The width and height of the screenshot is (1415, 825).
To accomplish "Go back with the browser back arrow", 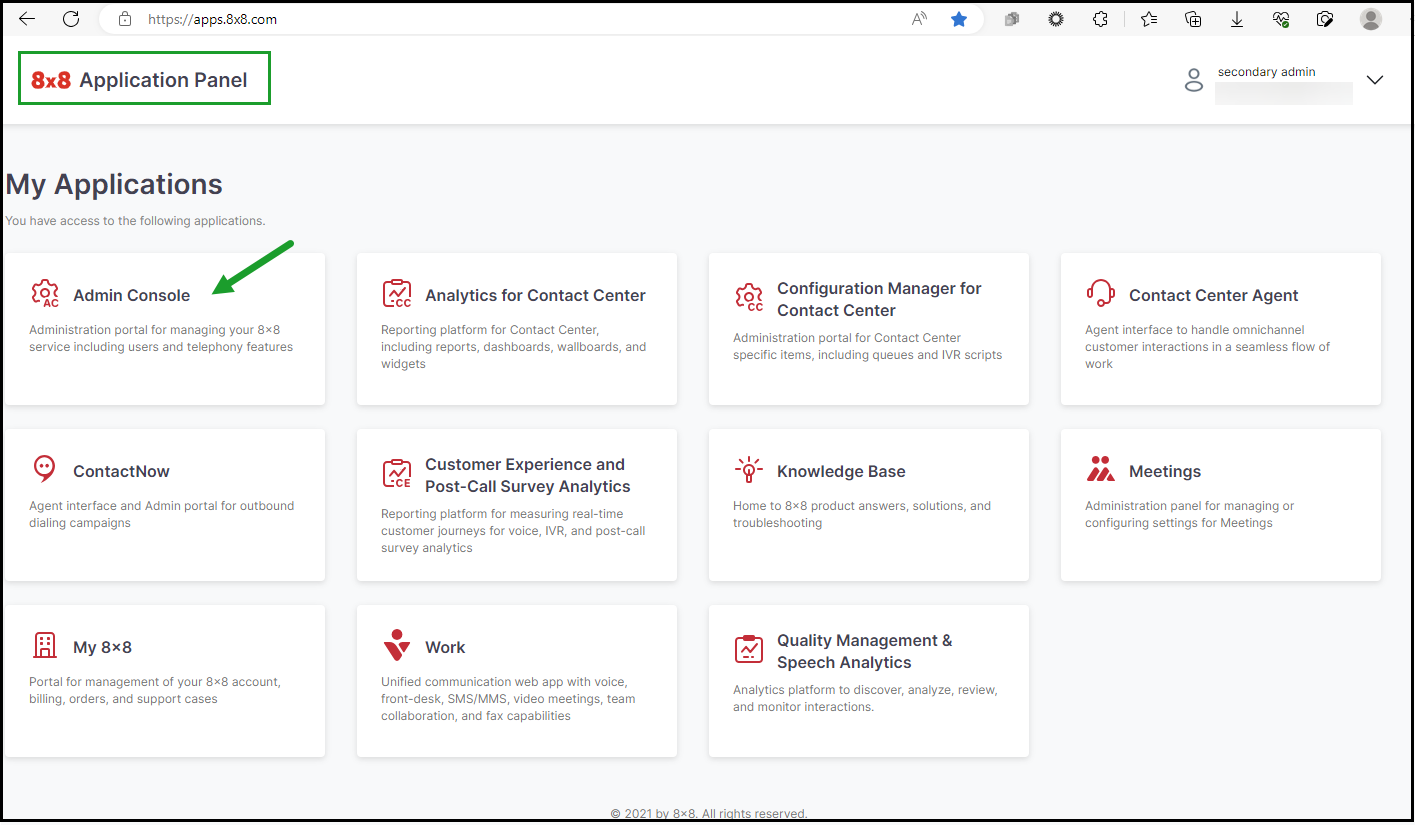I will click(x=27, y=19).
